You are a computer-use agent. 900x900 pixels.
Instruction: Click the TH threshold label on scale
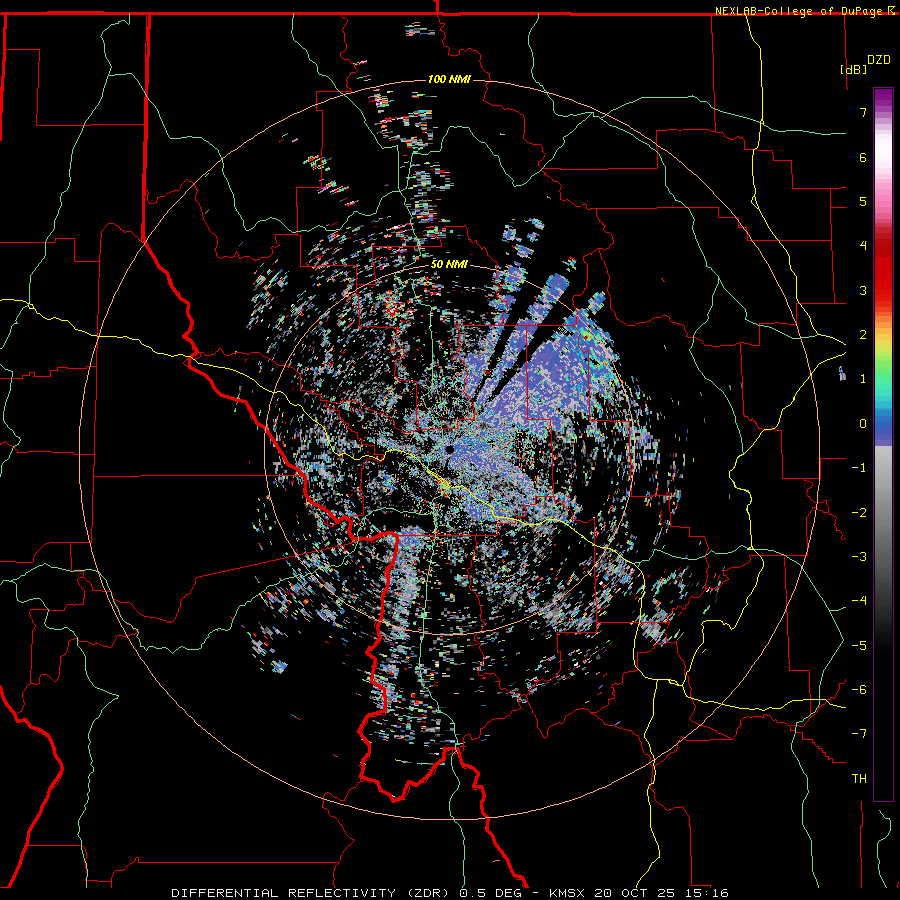(859, 779)
